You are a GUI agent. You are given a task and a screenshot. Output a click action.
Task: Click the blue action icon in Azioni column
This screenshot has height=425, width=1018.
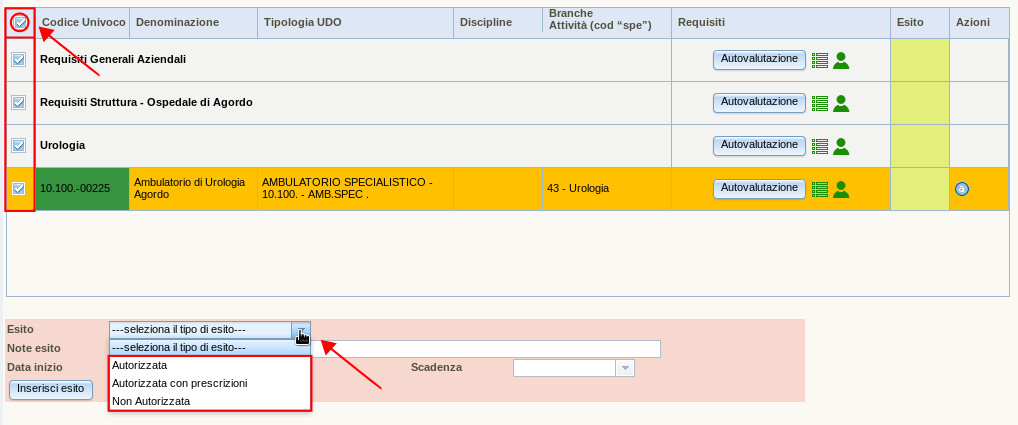(962, 188)
